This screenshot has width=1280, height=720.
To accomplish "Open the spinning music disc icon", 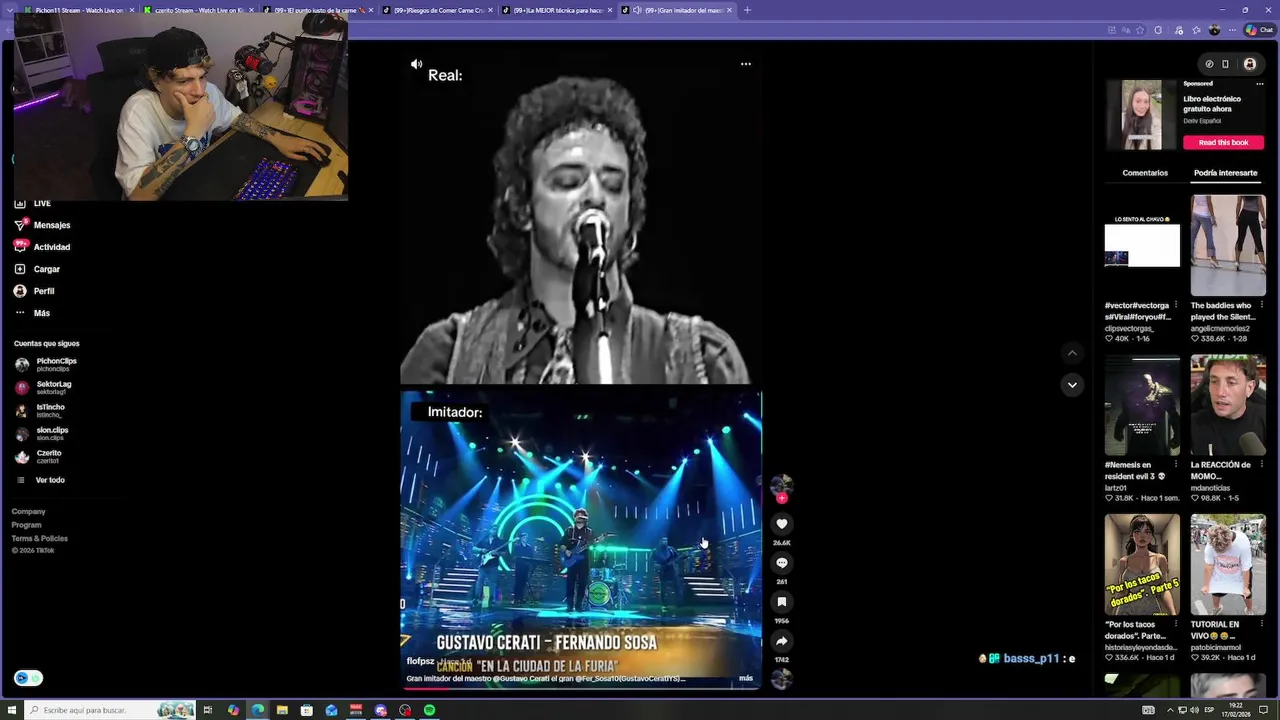I will [x=782, y=678].
